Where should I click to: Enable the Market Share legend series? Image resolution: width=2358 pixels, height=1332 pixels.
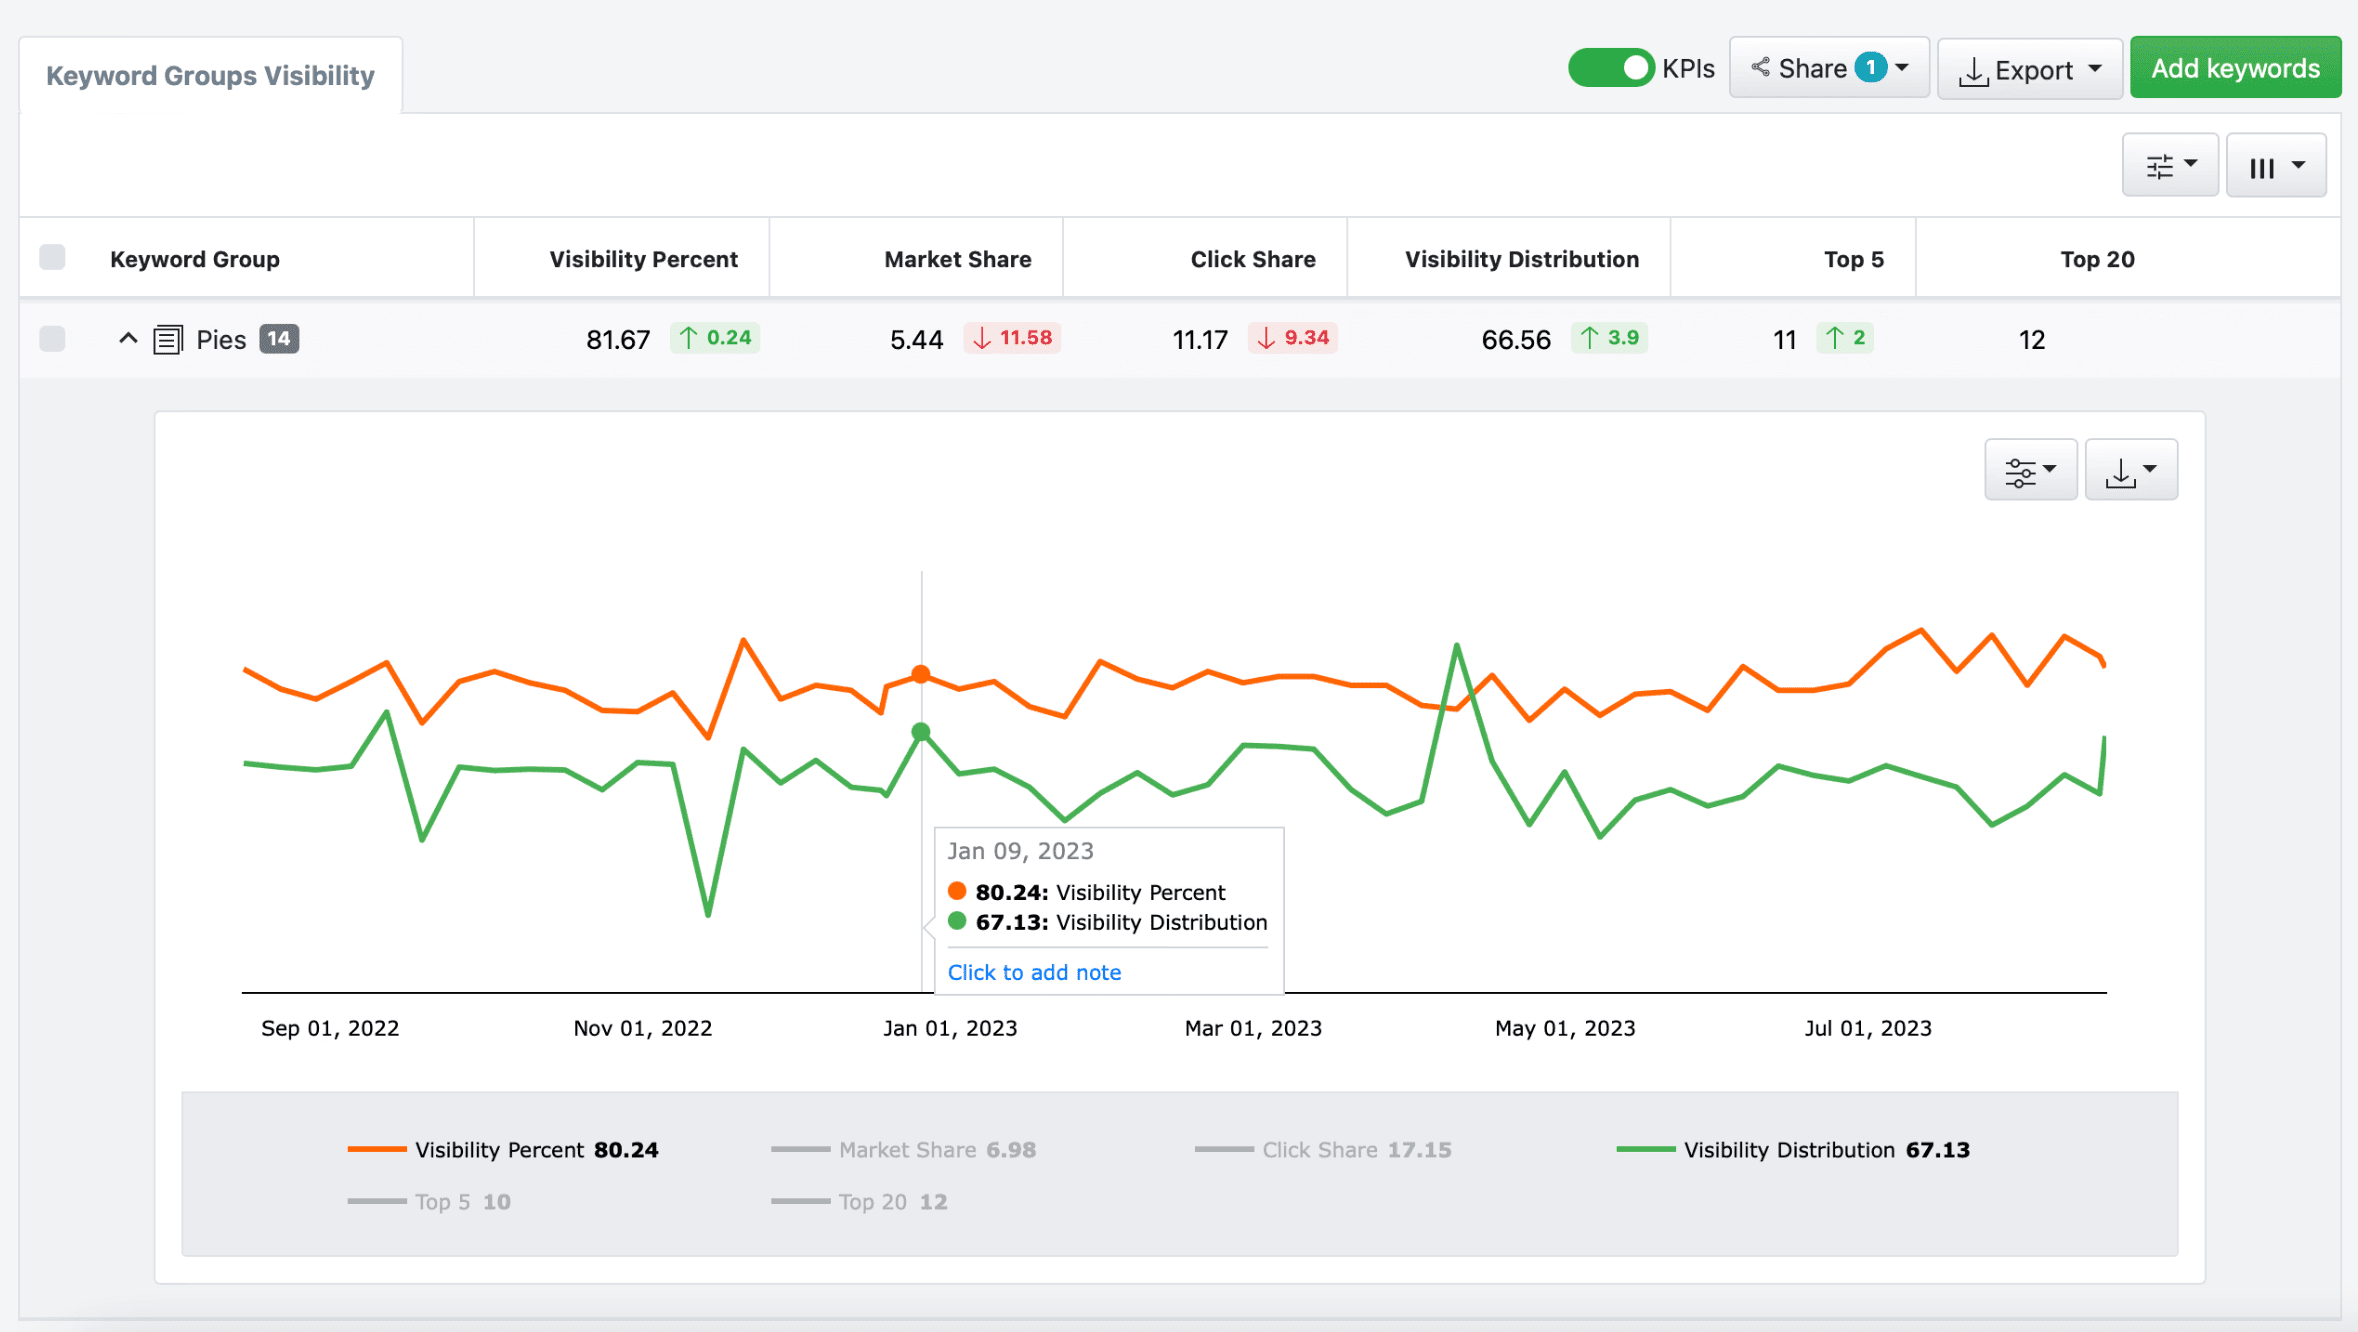point(905,1150)
